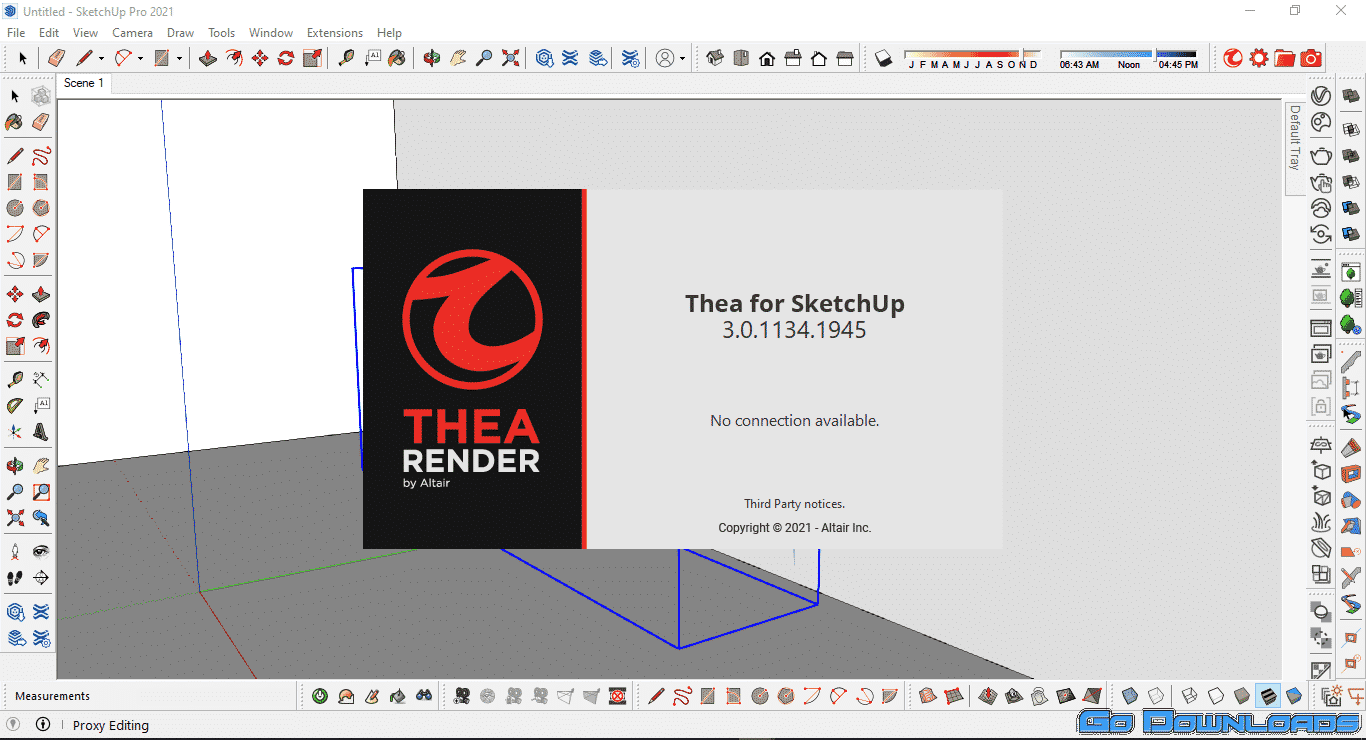
Task: Open the Third Party notices link
Action: coord(794,504)
